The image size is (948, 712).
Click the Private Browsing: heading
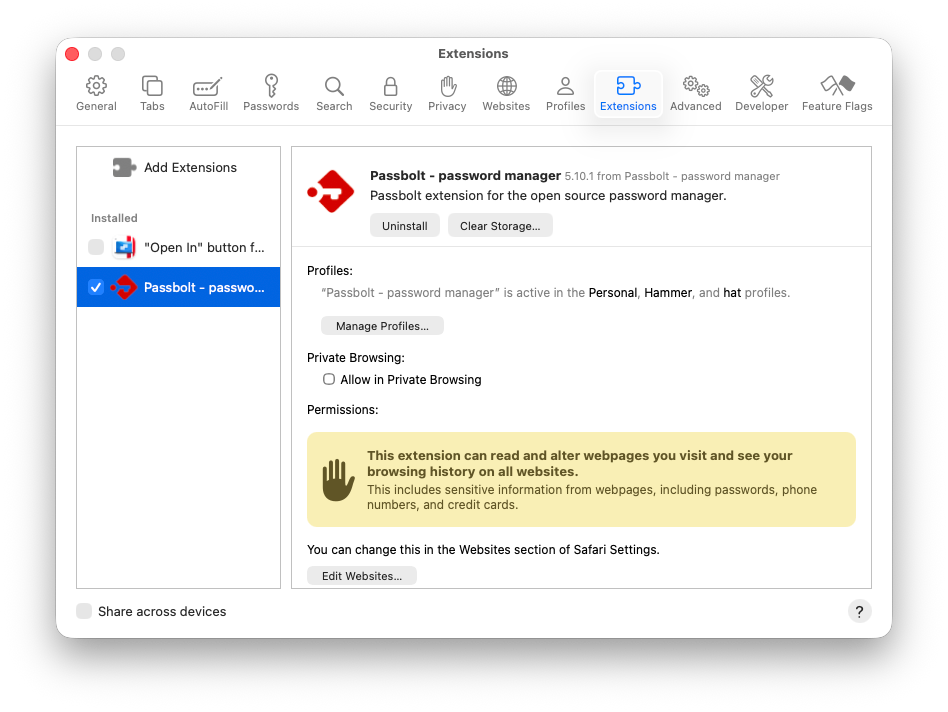(x=356, y=358)
